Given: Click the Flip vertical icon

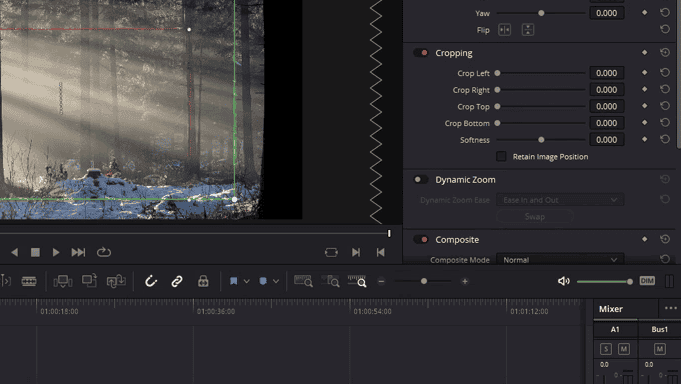Looking at the screenshot, I should (x=528, y=30).
